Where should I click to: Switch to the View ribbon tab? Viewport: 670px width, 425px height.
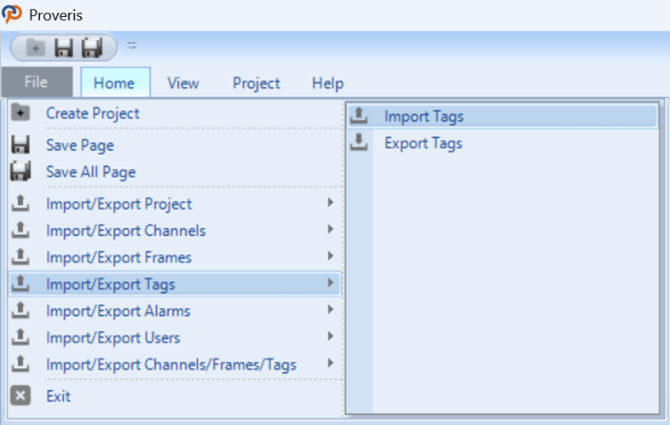click(x=183, y=83)
